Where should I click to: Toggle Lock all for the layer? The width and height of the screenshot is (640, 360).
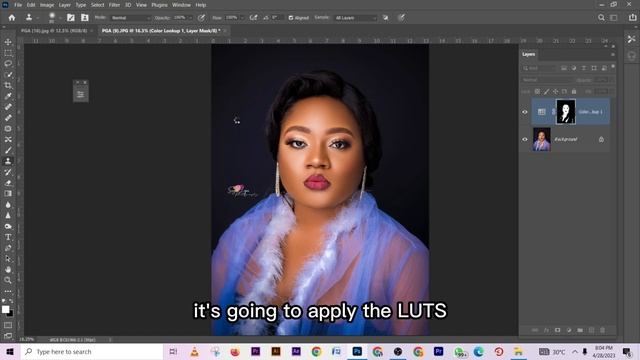tap(574, 91)
